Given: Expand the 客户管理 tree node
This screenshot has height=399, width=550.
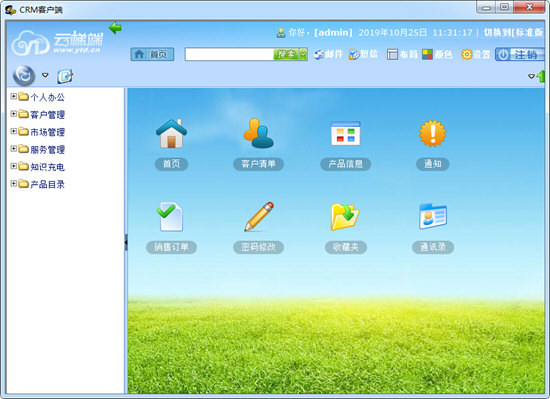Looking at the screenshot, I should [13, 114].
